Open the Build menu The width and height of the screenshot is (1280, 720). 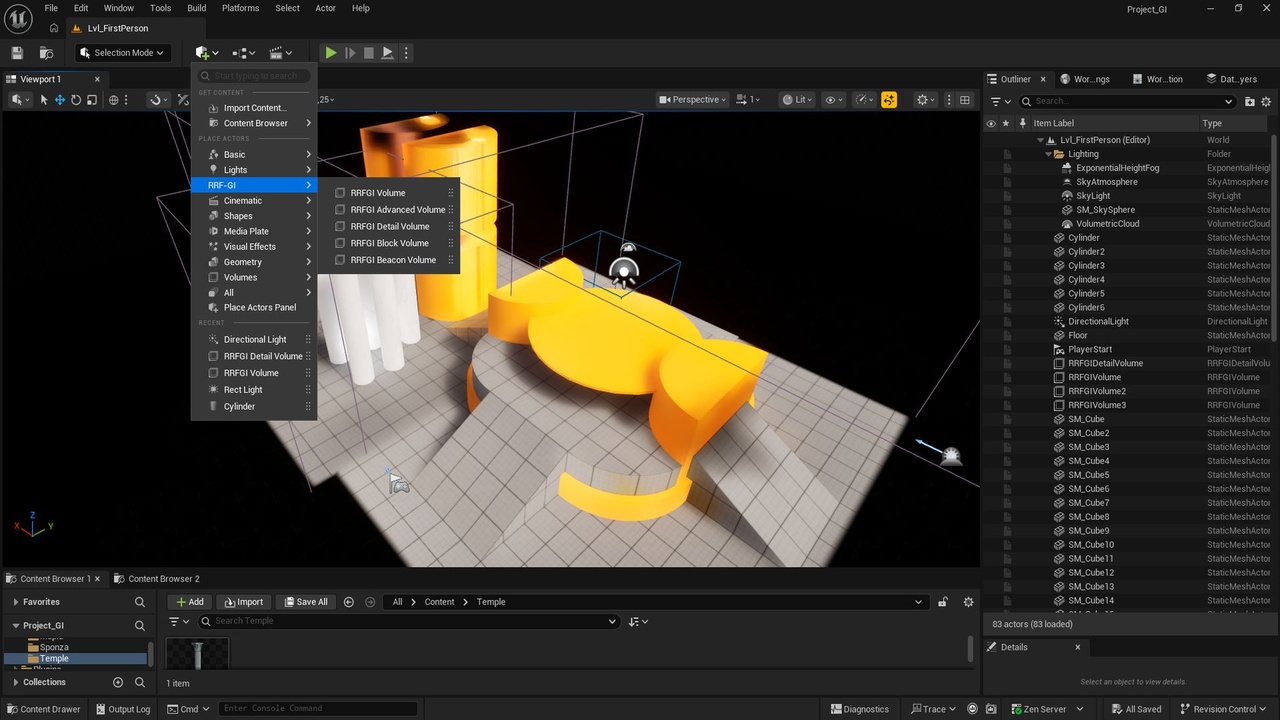click(197, 8)
